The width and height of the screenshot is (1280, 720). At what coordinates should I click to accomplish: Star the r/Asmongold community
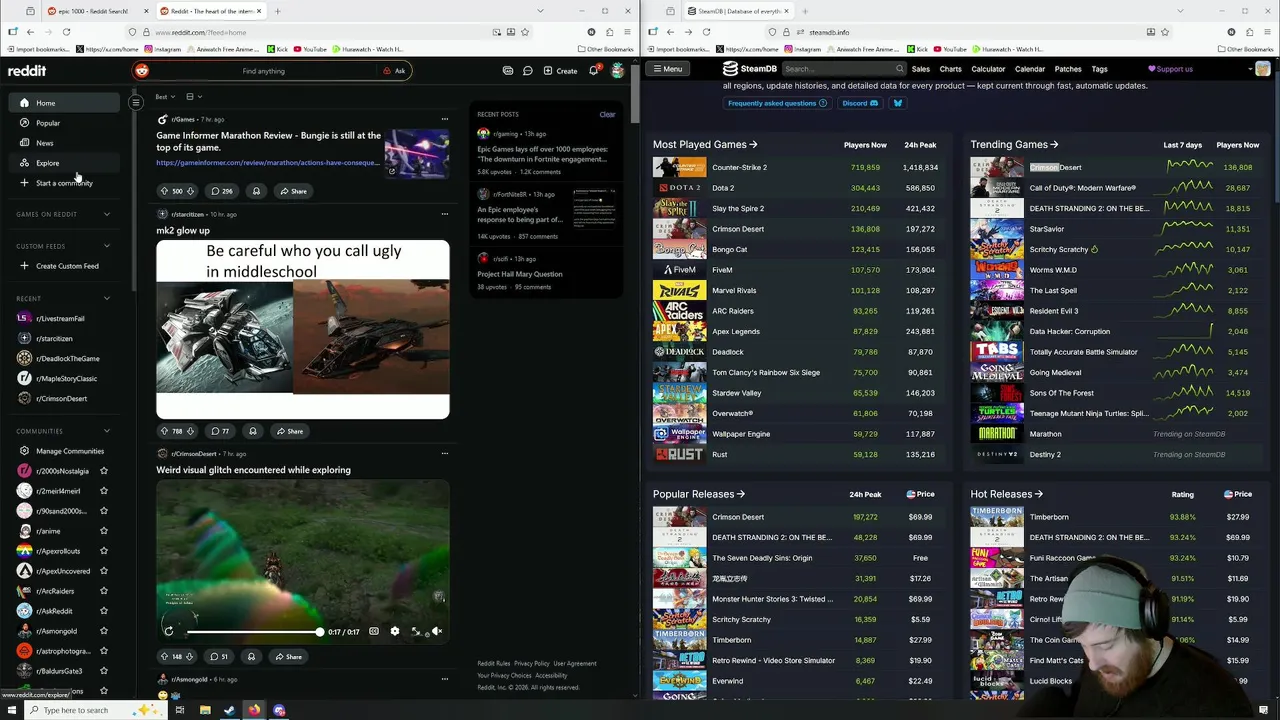tap(103, 631)
